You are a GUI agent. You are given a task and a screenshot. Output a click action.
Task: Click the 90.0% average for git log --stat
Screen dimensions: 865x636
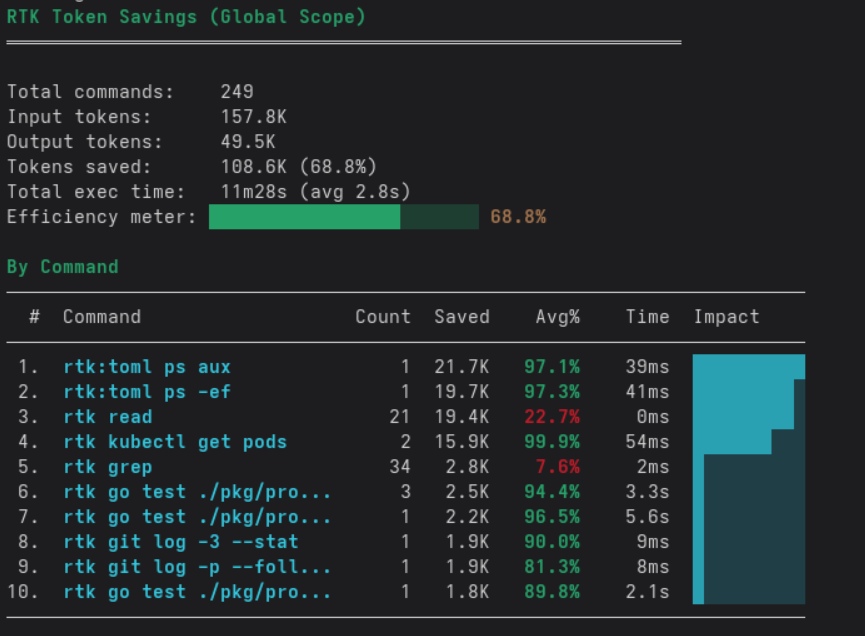pos(552,542)
